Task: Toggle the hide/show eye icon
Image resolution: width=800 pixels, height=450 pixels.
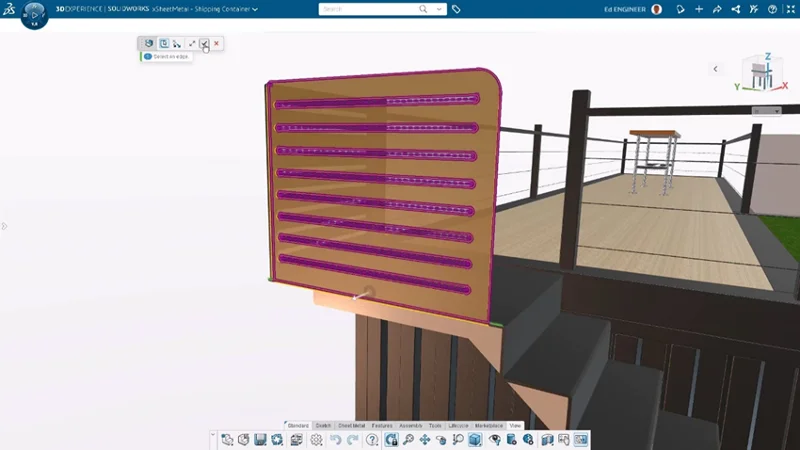Action: [494, 440]
